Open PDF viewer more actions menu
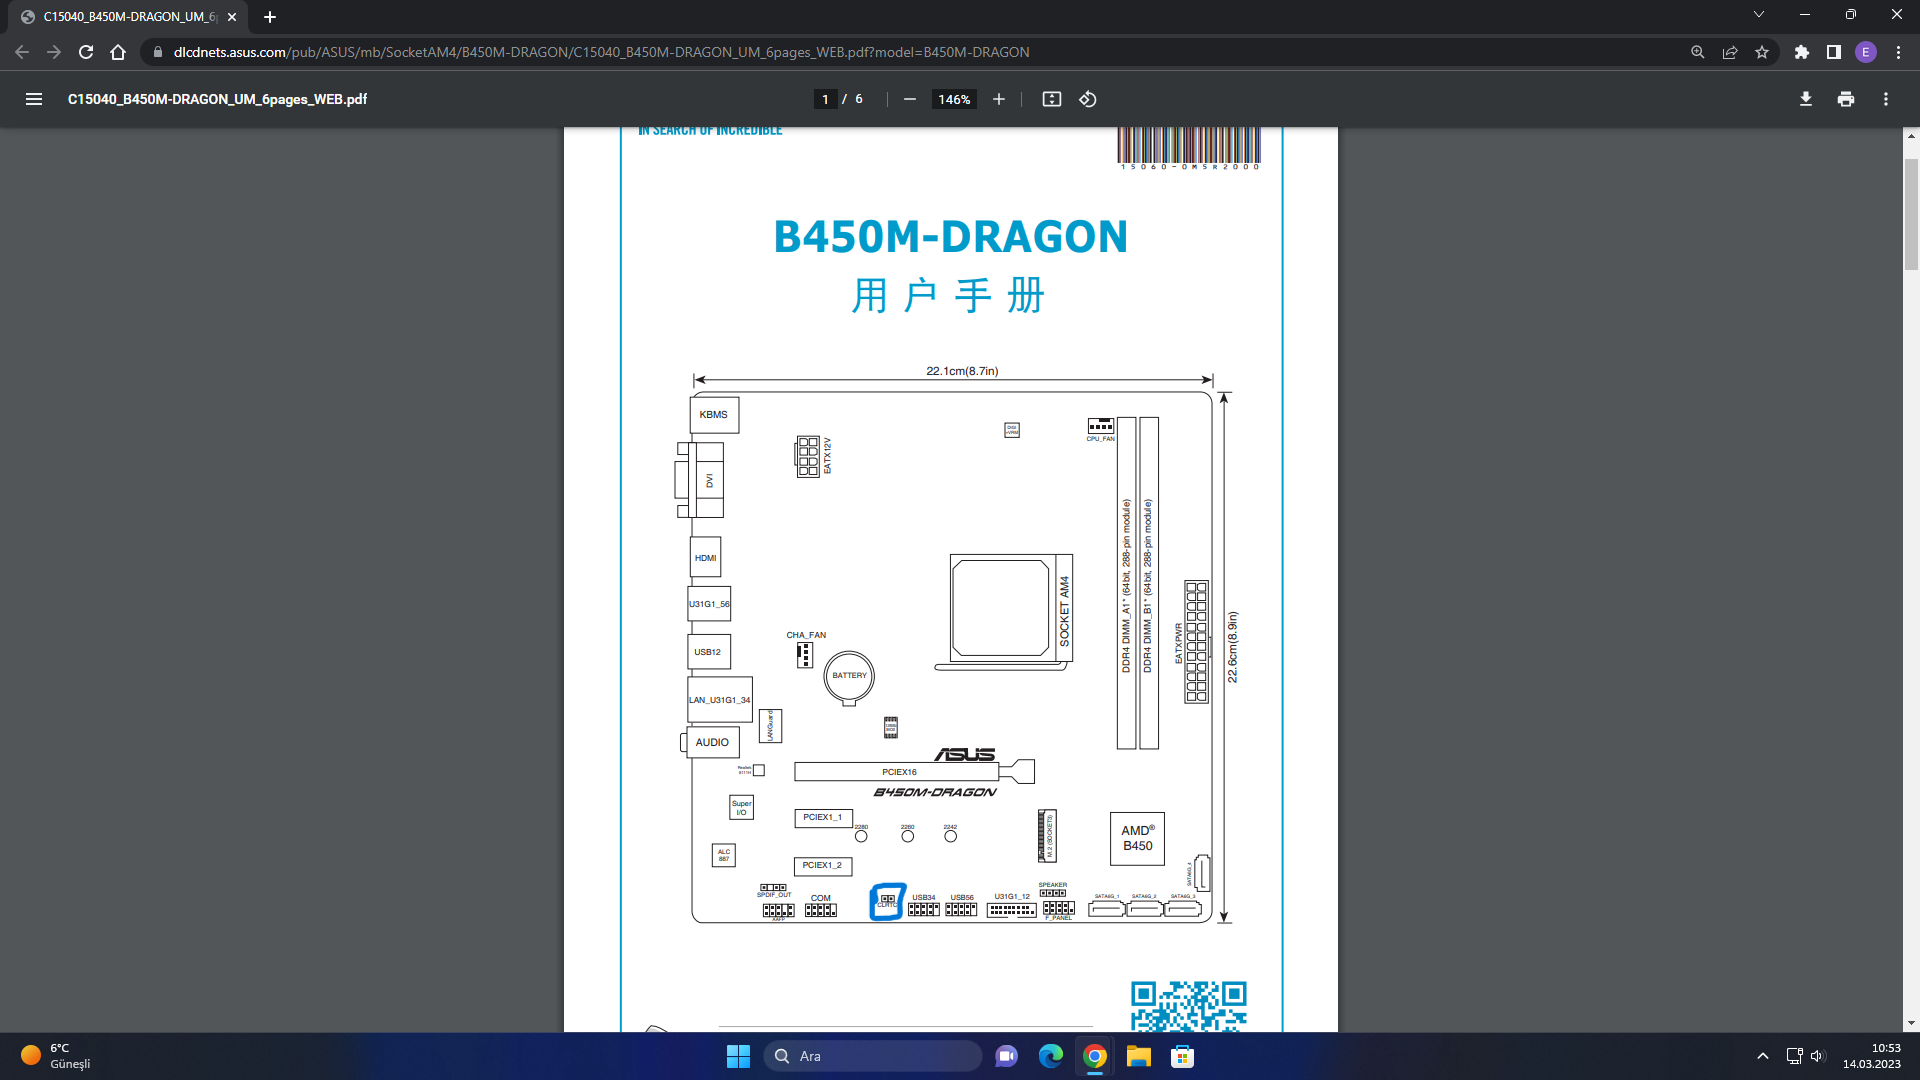This screenshot has height=1080, width=1920. pos(1885,99)
